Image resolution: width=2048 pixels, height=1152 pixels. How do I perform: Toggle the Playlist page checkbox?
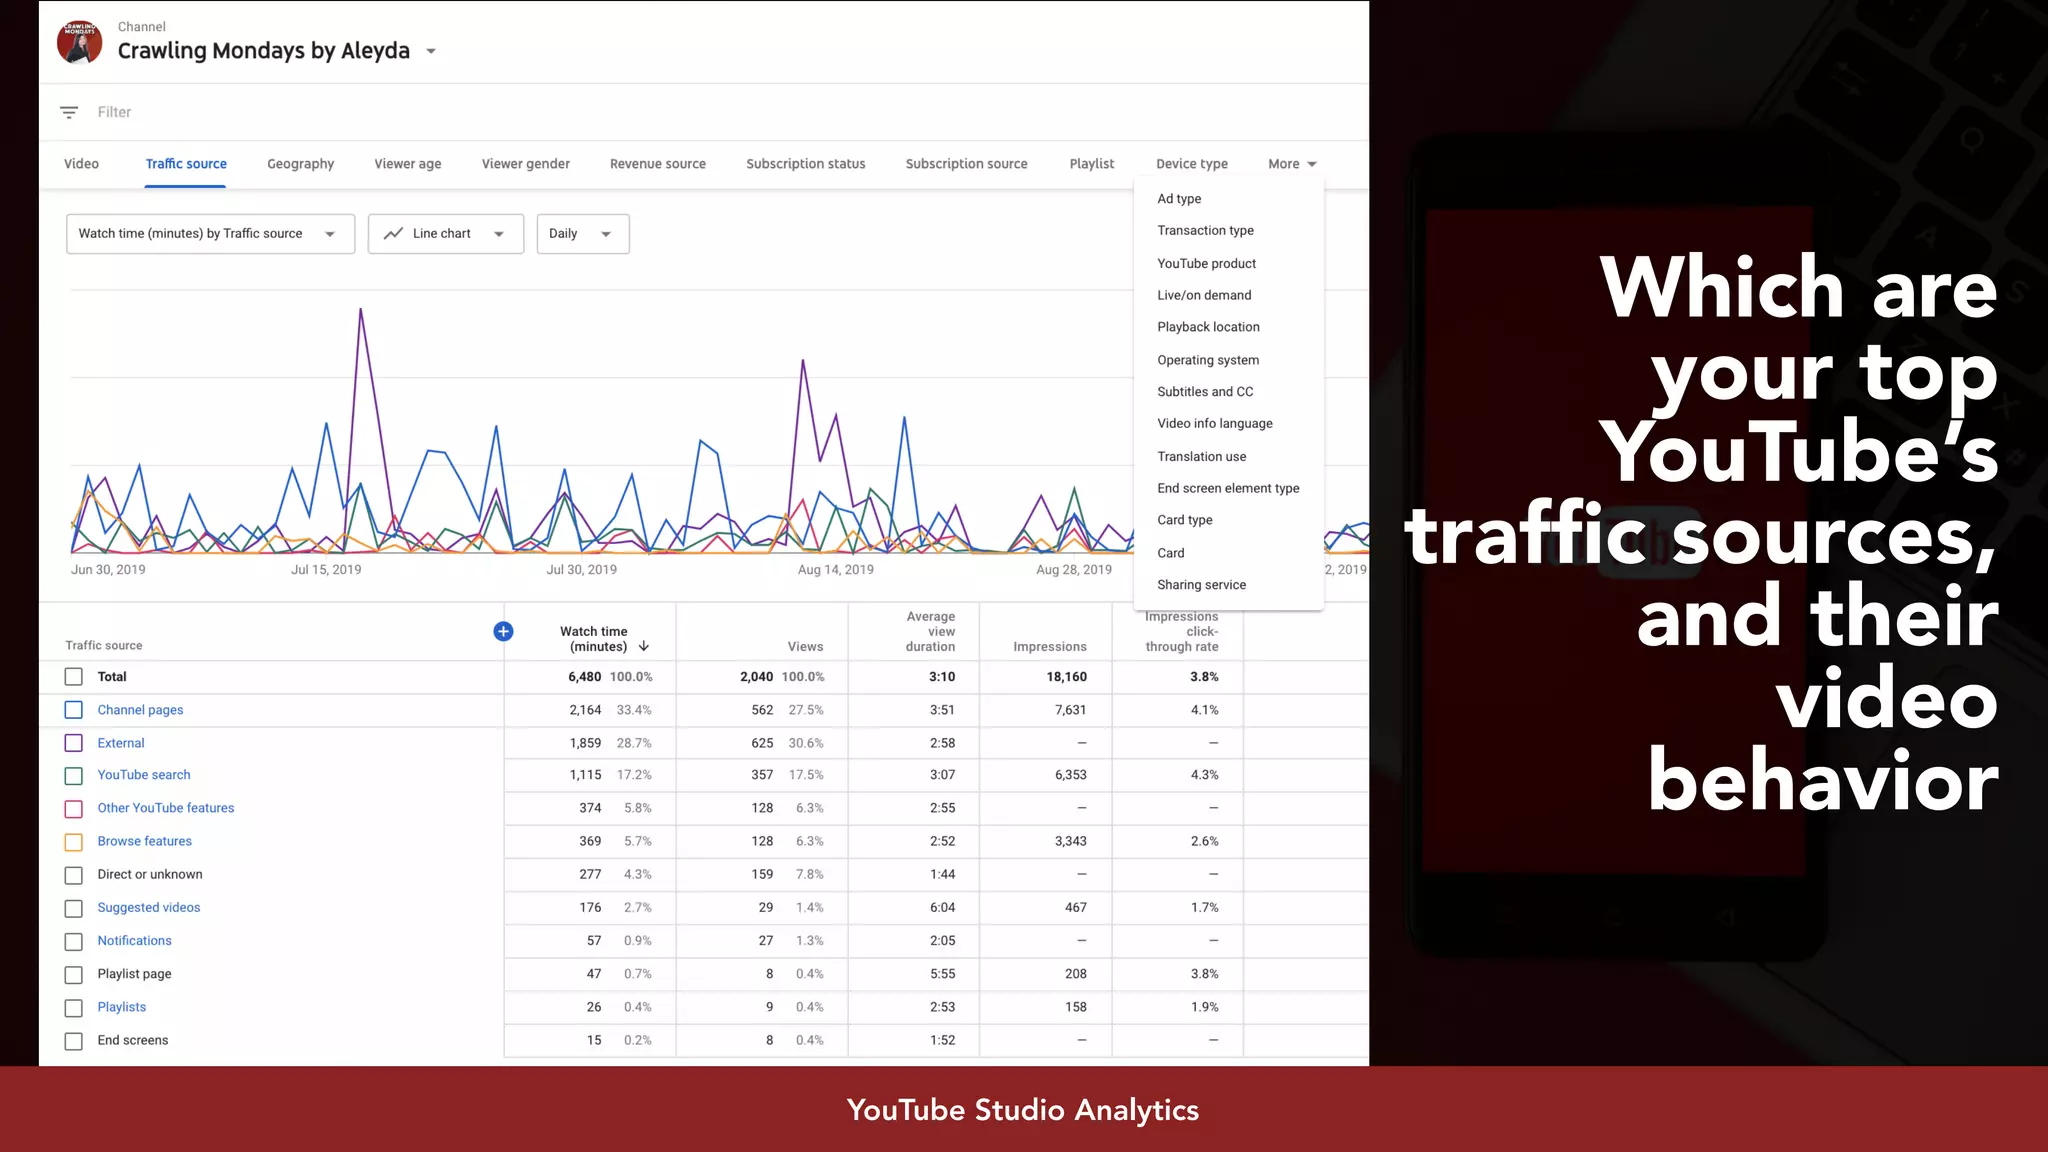73,975
